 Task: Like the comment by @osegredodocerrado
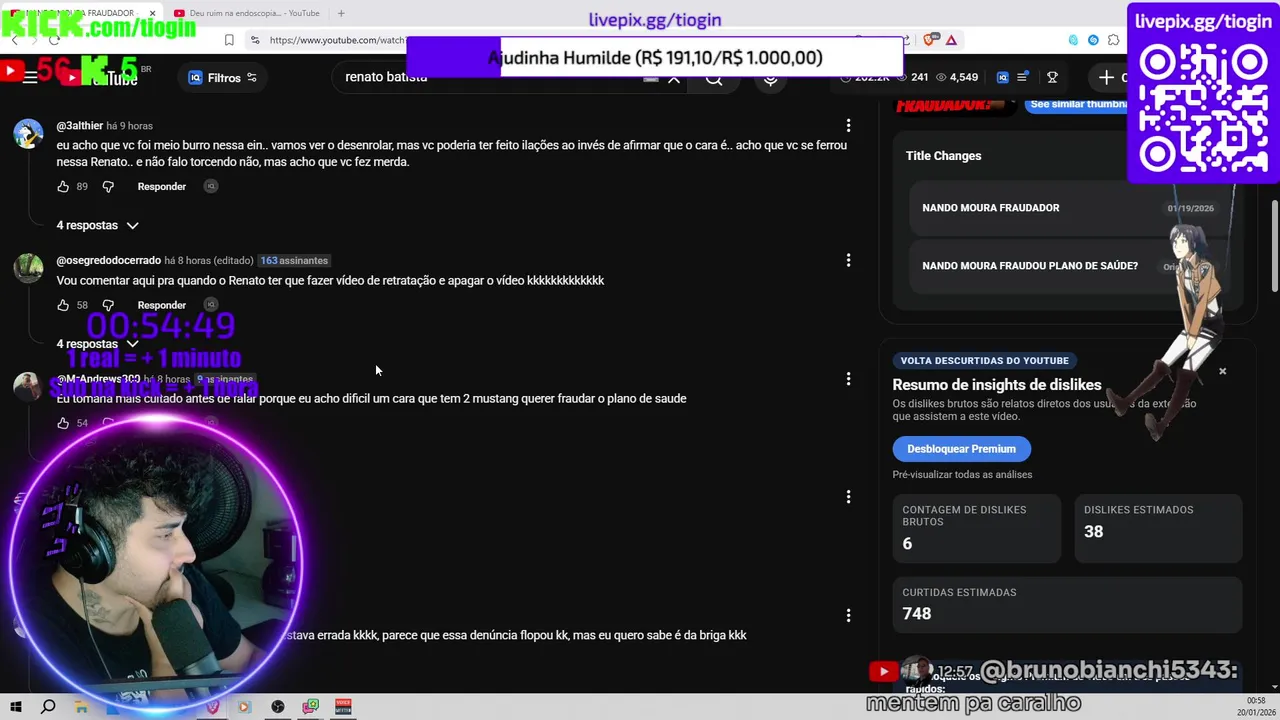tap(63, 305)
